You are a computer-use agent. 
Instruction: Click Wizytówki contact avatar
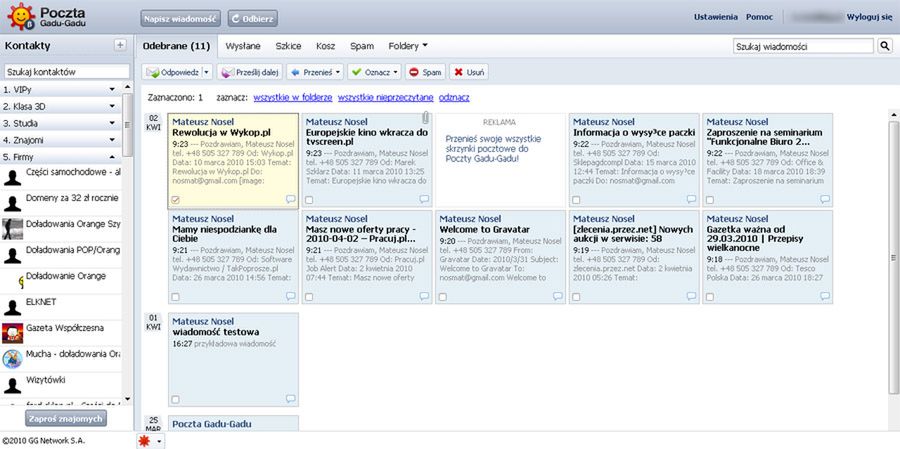tap(13, 385)
